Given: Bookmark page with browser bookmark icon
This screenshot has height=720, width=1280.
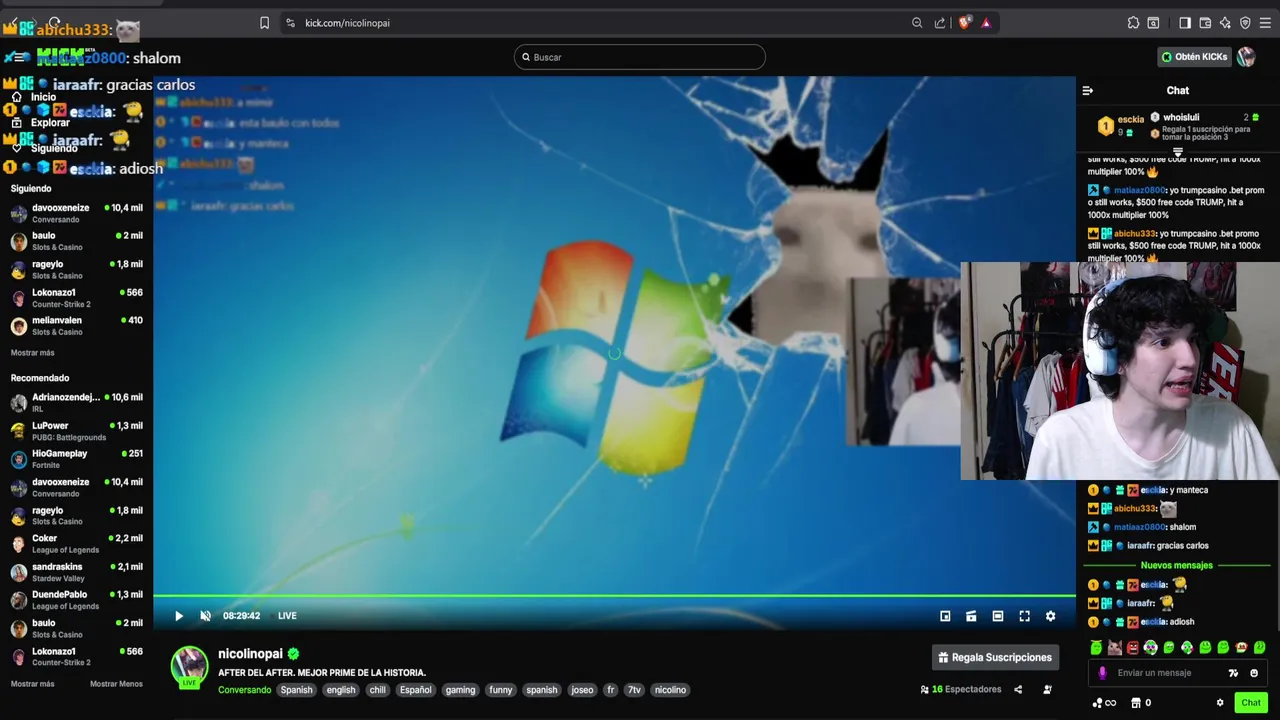Looking at the screenshot, I should click(x=264, y=23).
